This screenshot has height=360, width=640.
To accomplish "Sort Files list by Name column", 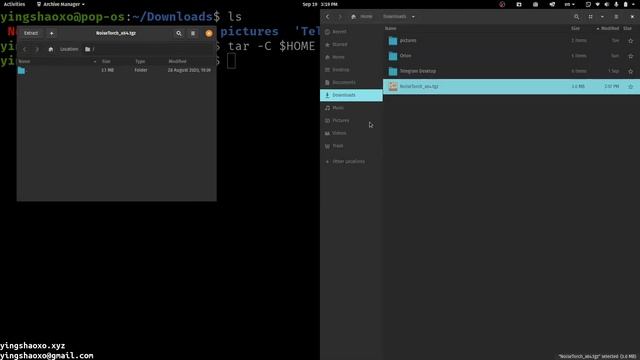I will tap(391, 29).
